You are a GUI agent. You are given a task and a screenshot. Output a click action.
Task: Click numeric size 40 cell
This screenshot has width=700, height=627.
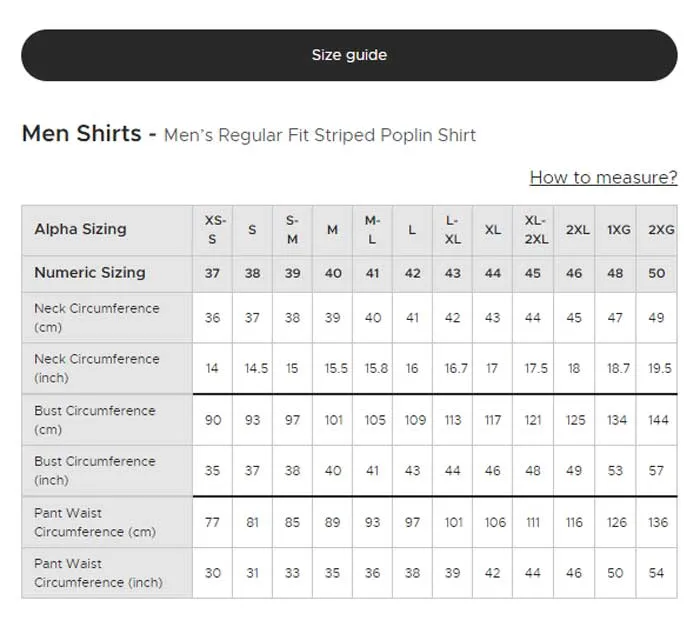pos(333,273)
